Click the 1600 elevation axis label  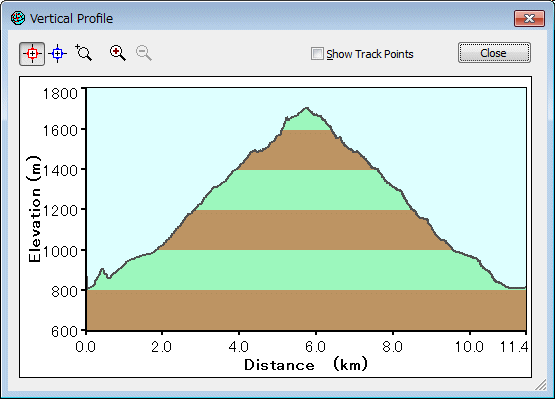tap(60, 131)
